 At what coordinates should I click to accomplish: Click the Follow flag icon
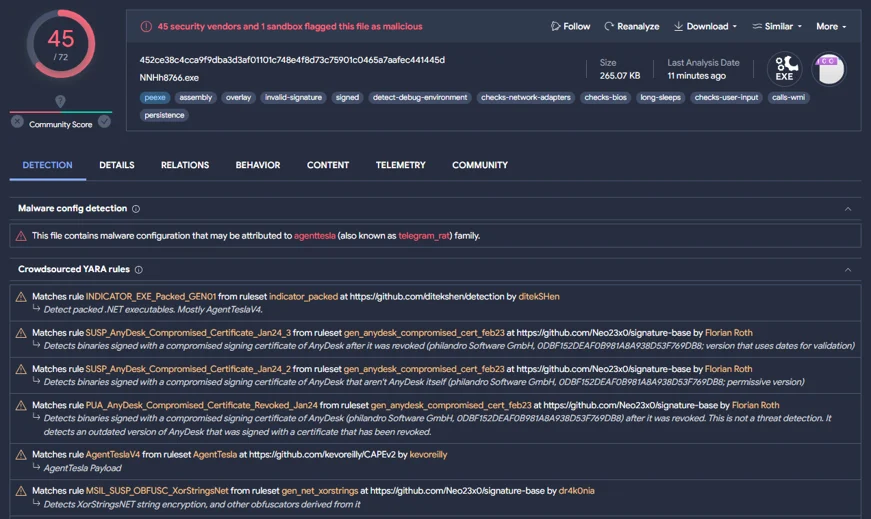555,26
